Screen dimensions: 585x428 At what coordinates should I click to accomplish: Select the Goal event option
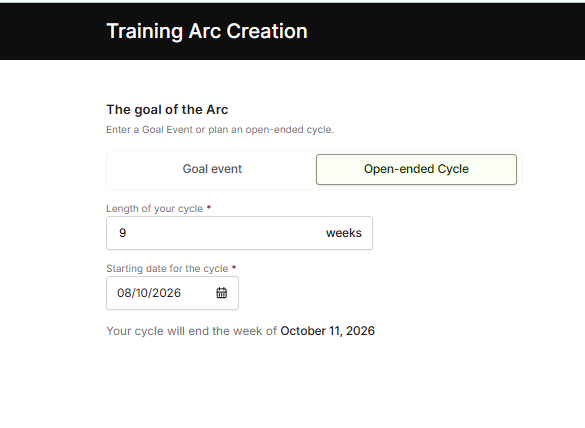[212, 169]
